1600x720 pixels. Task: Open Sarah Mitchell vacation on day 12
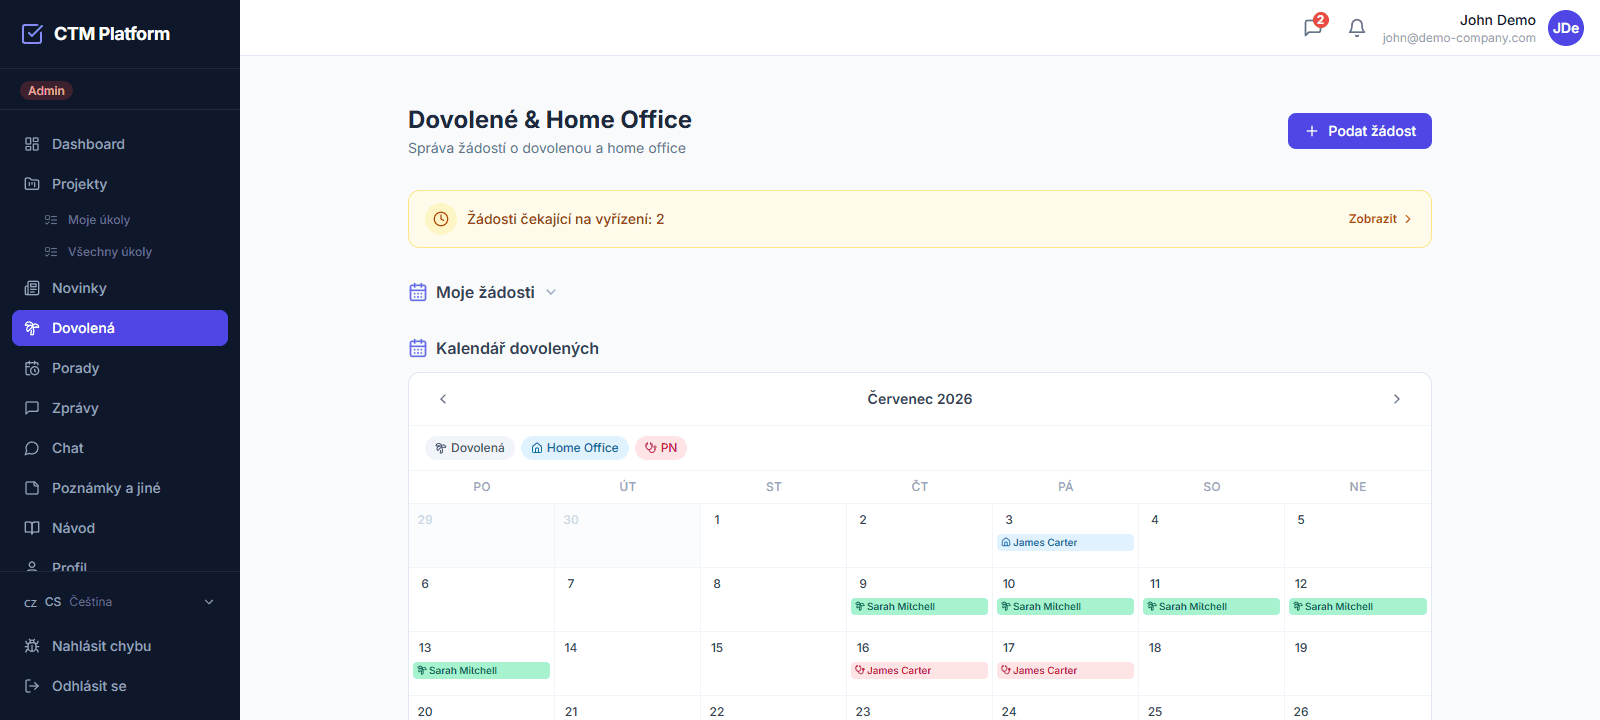click(x=1358, y=607)
